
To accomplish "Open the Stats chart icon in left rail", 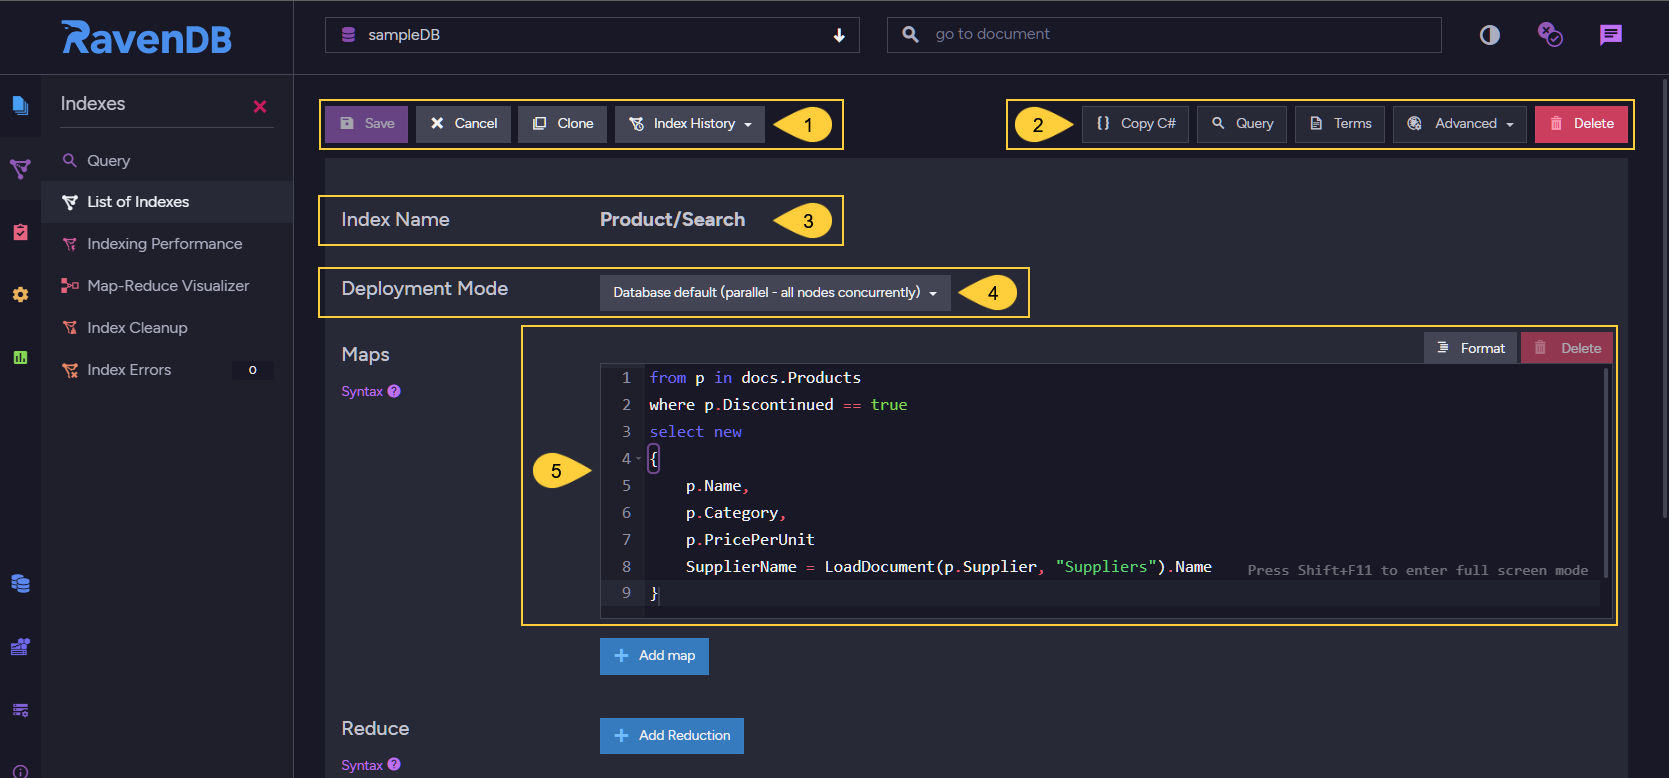I will (x=20, y=357).
